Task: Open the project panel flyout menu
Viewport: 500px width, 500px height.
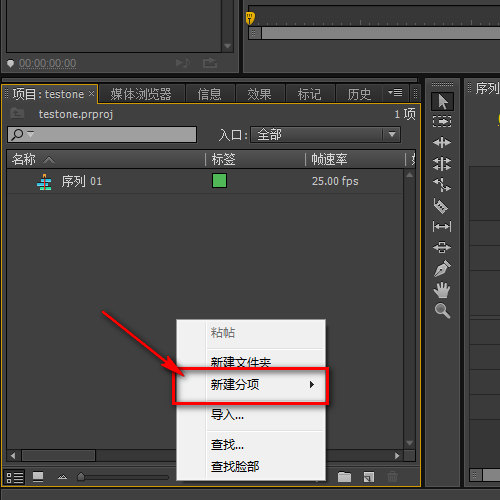Action: point(395,92)
